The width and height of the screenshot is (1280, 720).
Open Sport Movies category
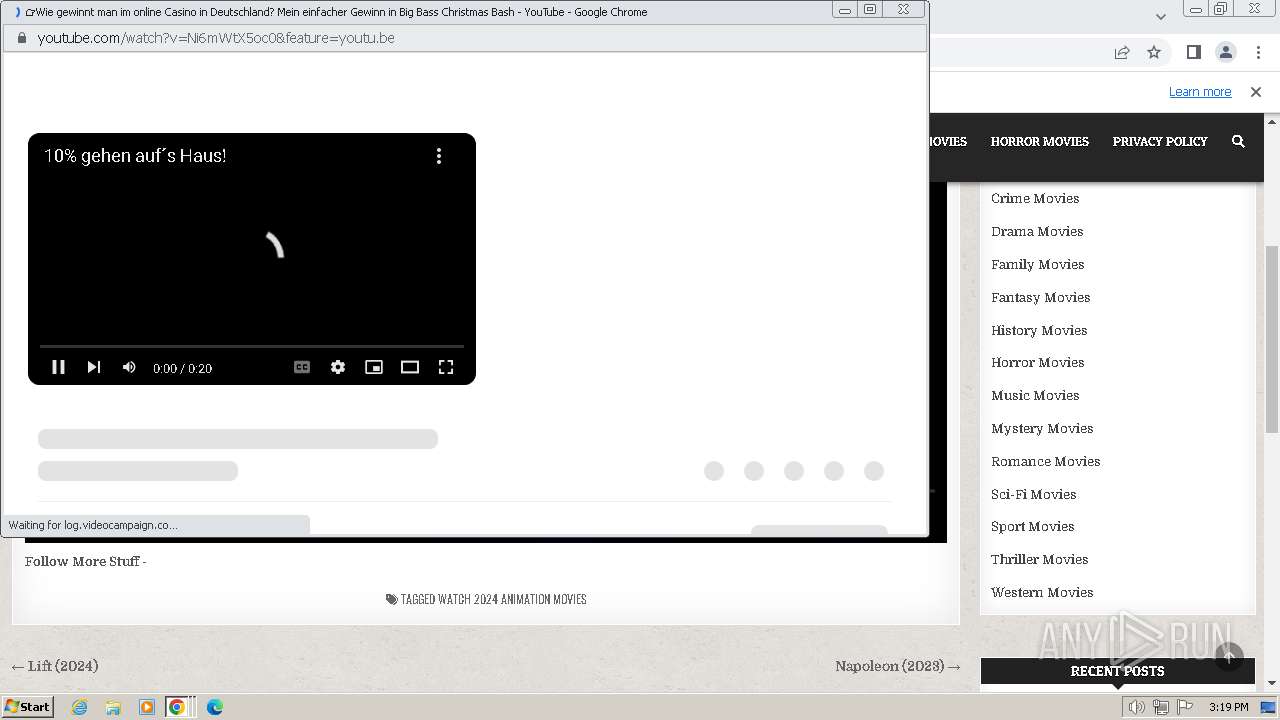point(1032,526)
